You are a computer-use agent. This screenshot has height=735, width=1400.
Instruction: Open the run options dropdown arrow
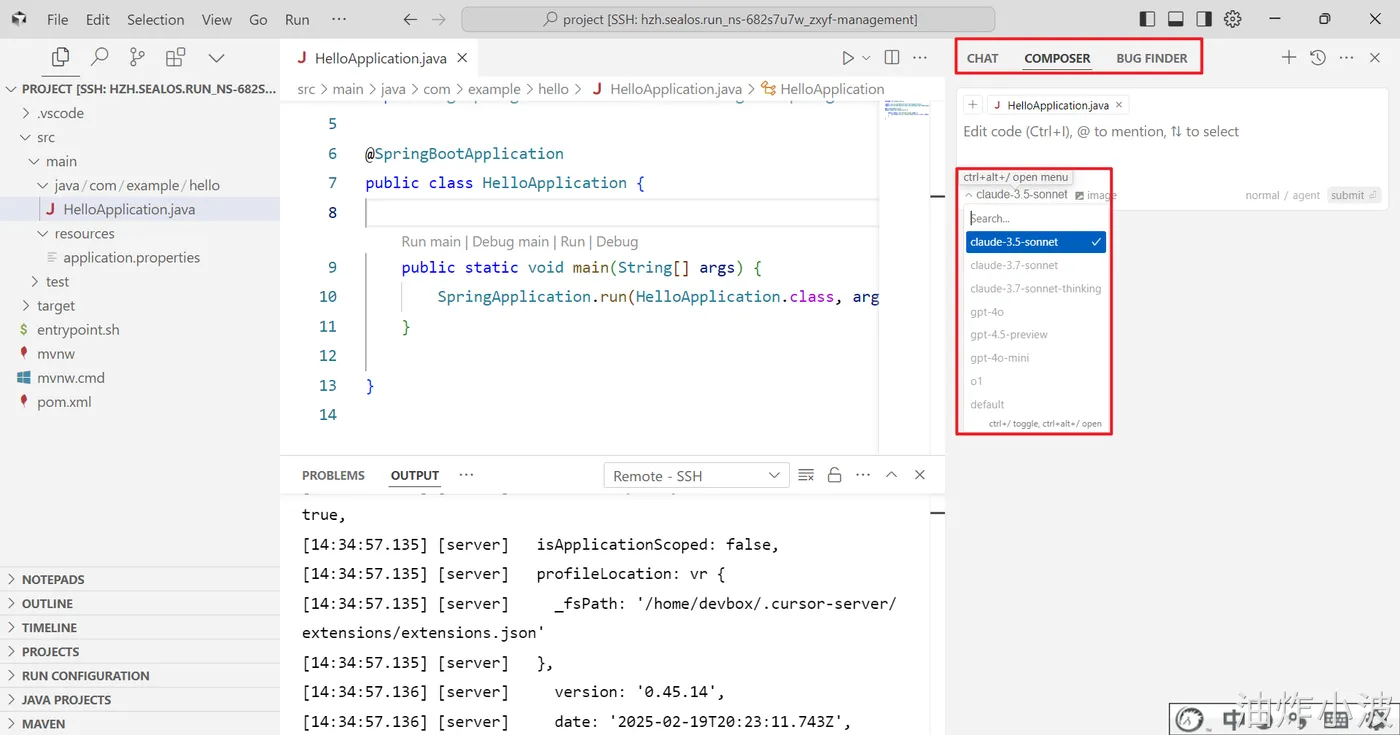click(x=866, y=58)
